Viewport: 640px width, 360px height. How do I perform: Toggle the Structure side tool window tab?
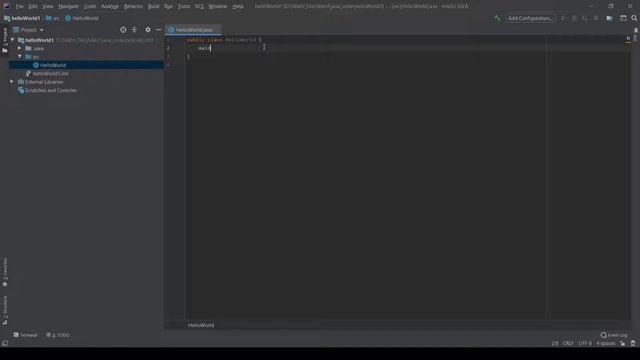pos(5,311)
